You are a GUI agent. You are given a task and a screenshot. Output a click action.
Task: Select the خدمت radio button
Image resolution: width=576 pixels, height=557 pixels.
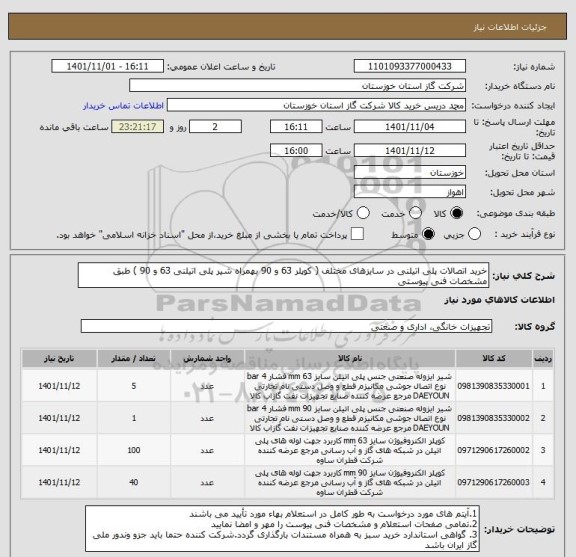click(415, 213)
